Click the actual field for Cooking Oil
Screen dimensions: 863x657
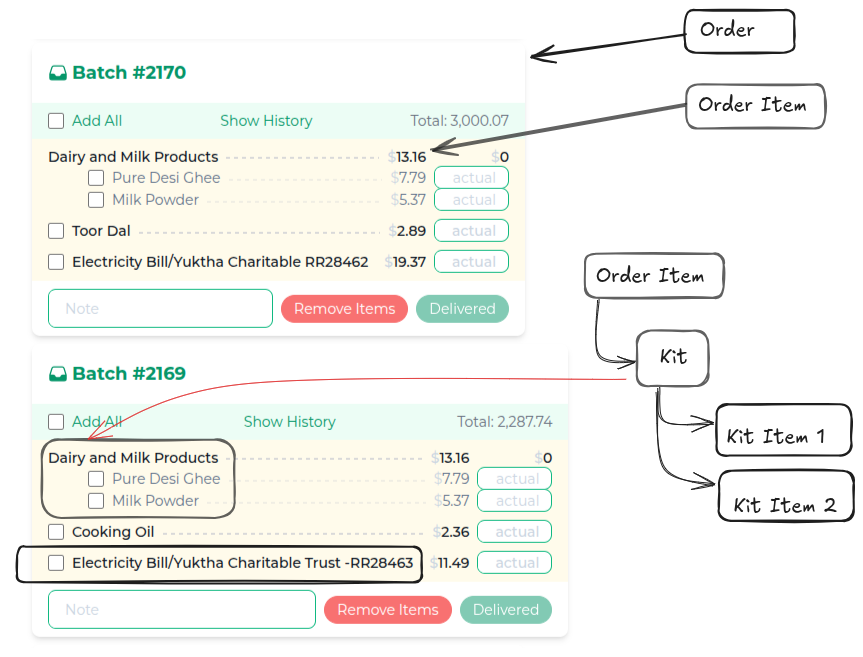516,532
